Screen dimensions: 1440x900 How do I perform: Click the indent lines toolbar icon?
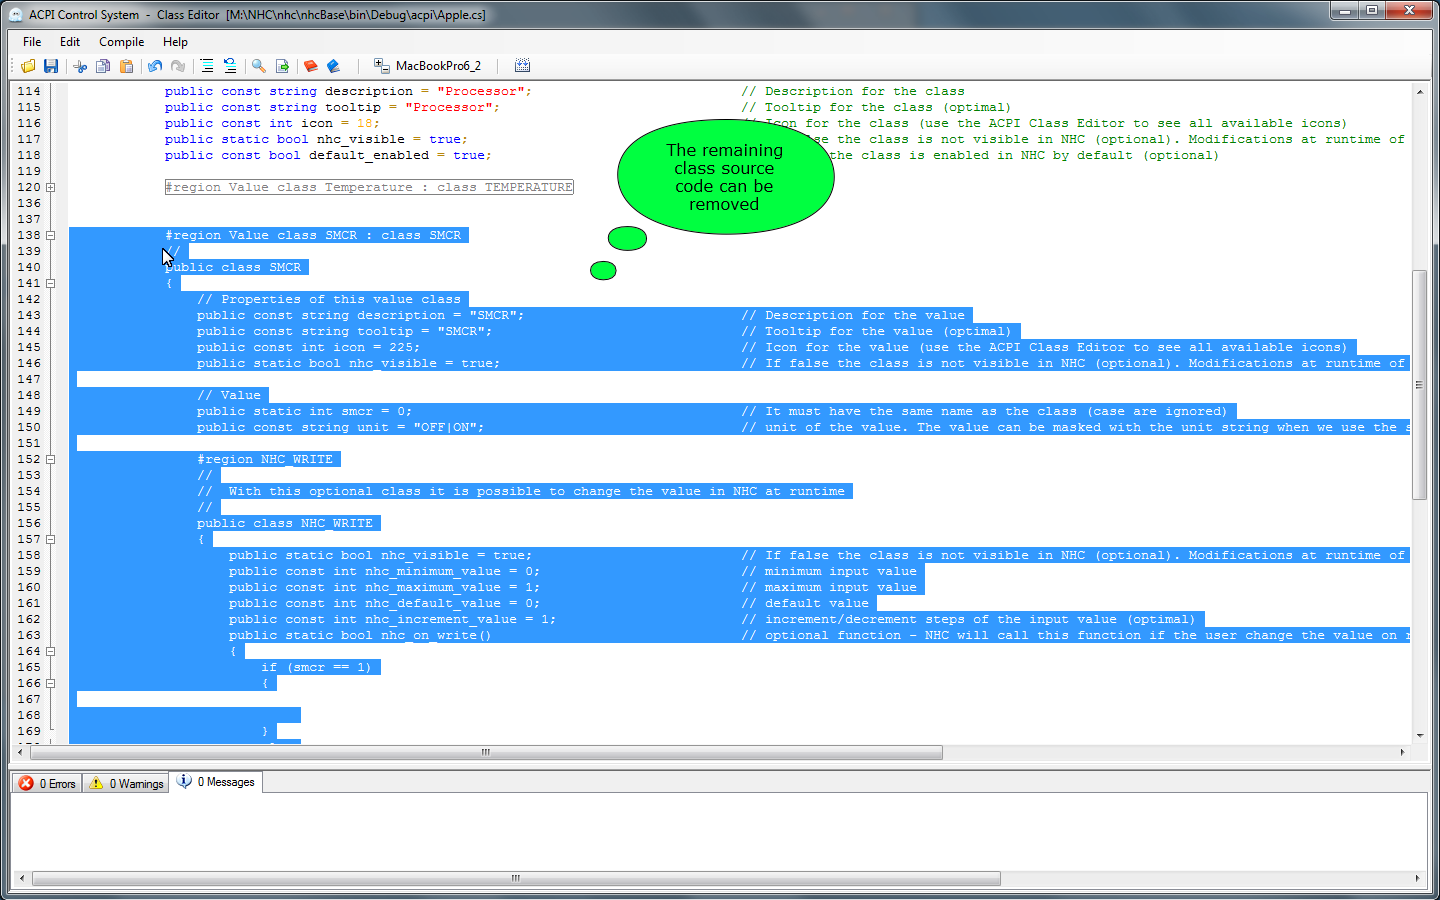207,66
